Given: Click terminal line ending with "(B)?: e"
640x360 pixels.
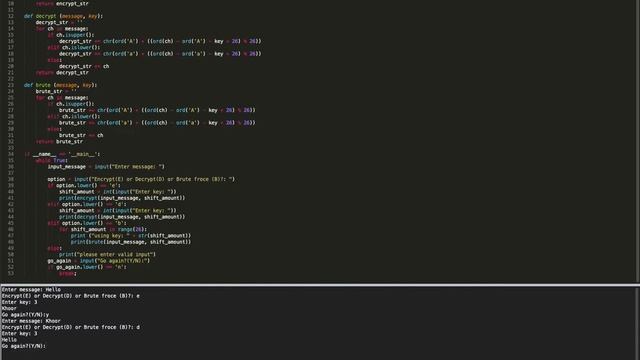Looking at the screenshot, I should pyautogui.click(x=71, y=296).
